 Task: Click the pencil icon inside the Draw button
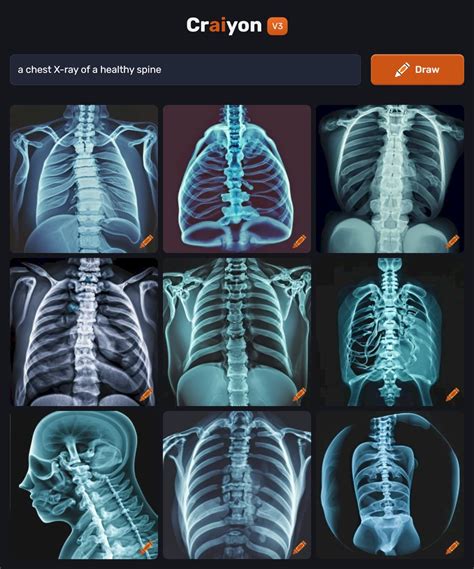tap(402, 70)
